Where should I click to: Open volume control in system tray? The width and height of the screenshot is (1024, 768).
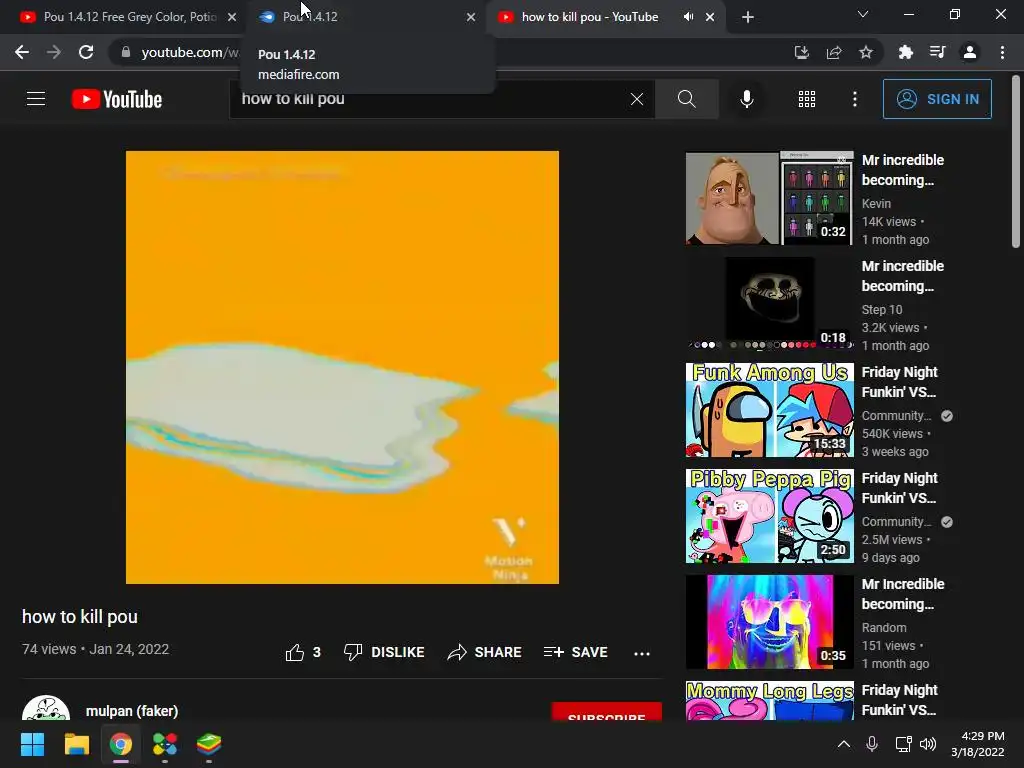click(x=927, y=744)
